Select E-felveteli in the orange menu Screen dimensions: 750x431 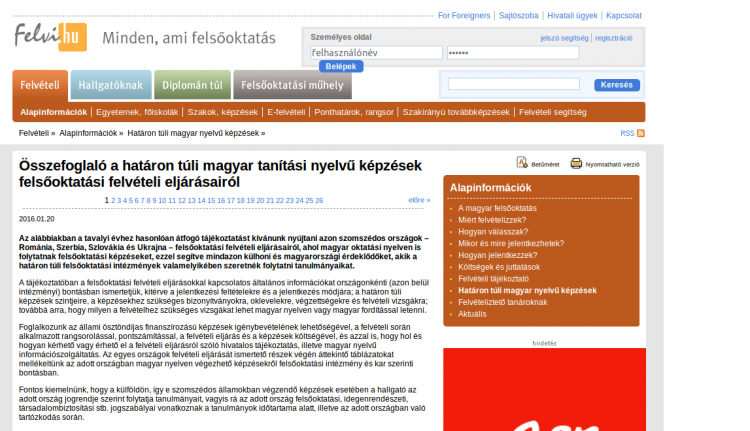point(286,112)
